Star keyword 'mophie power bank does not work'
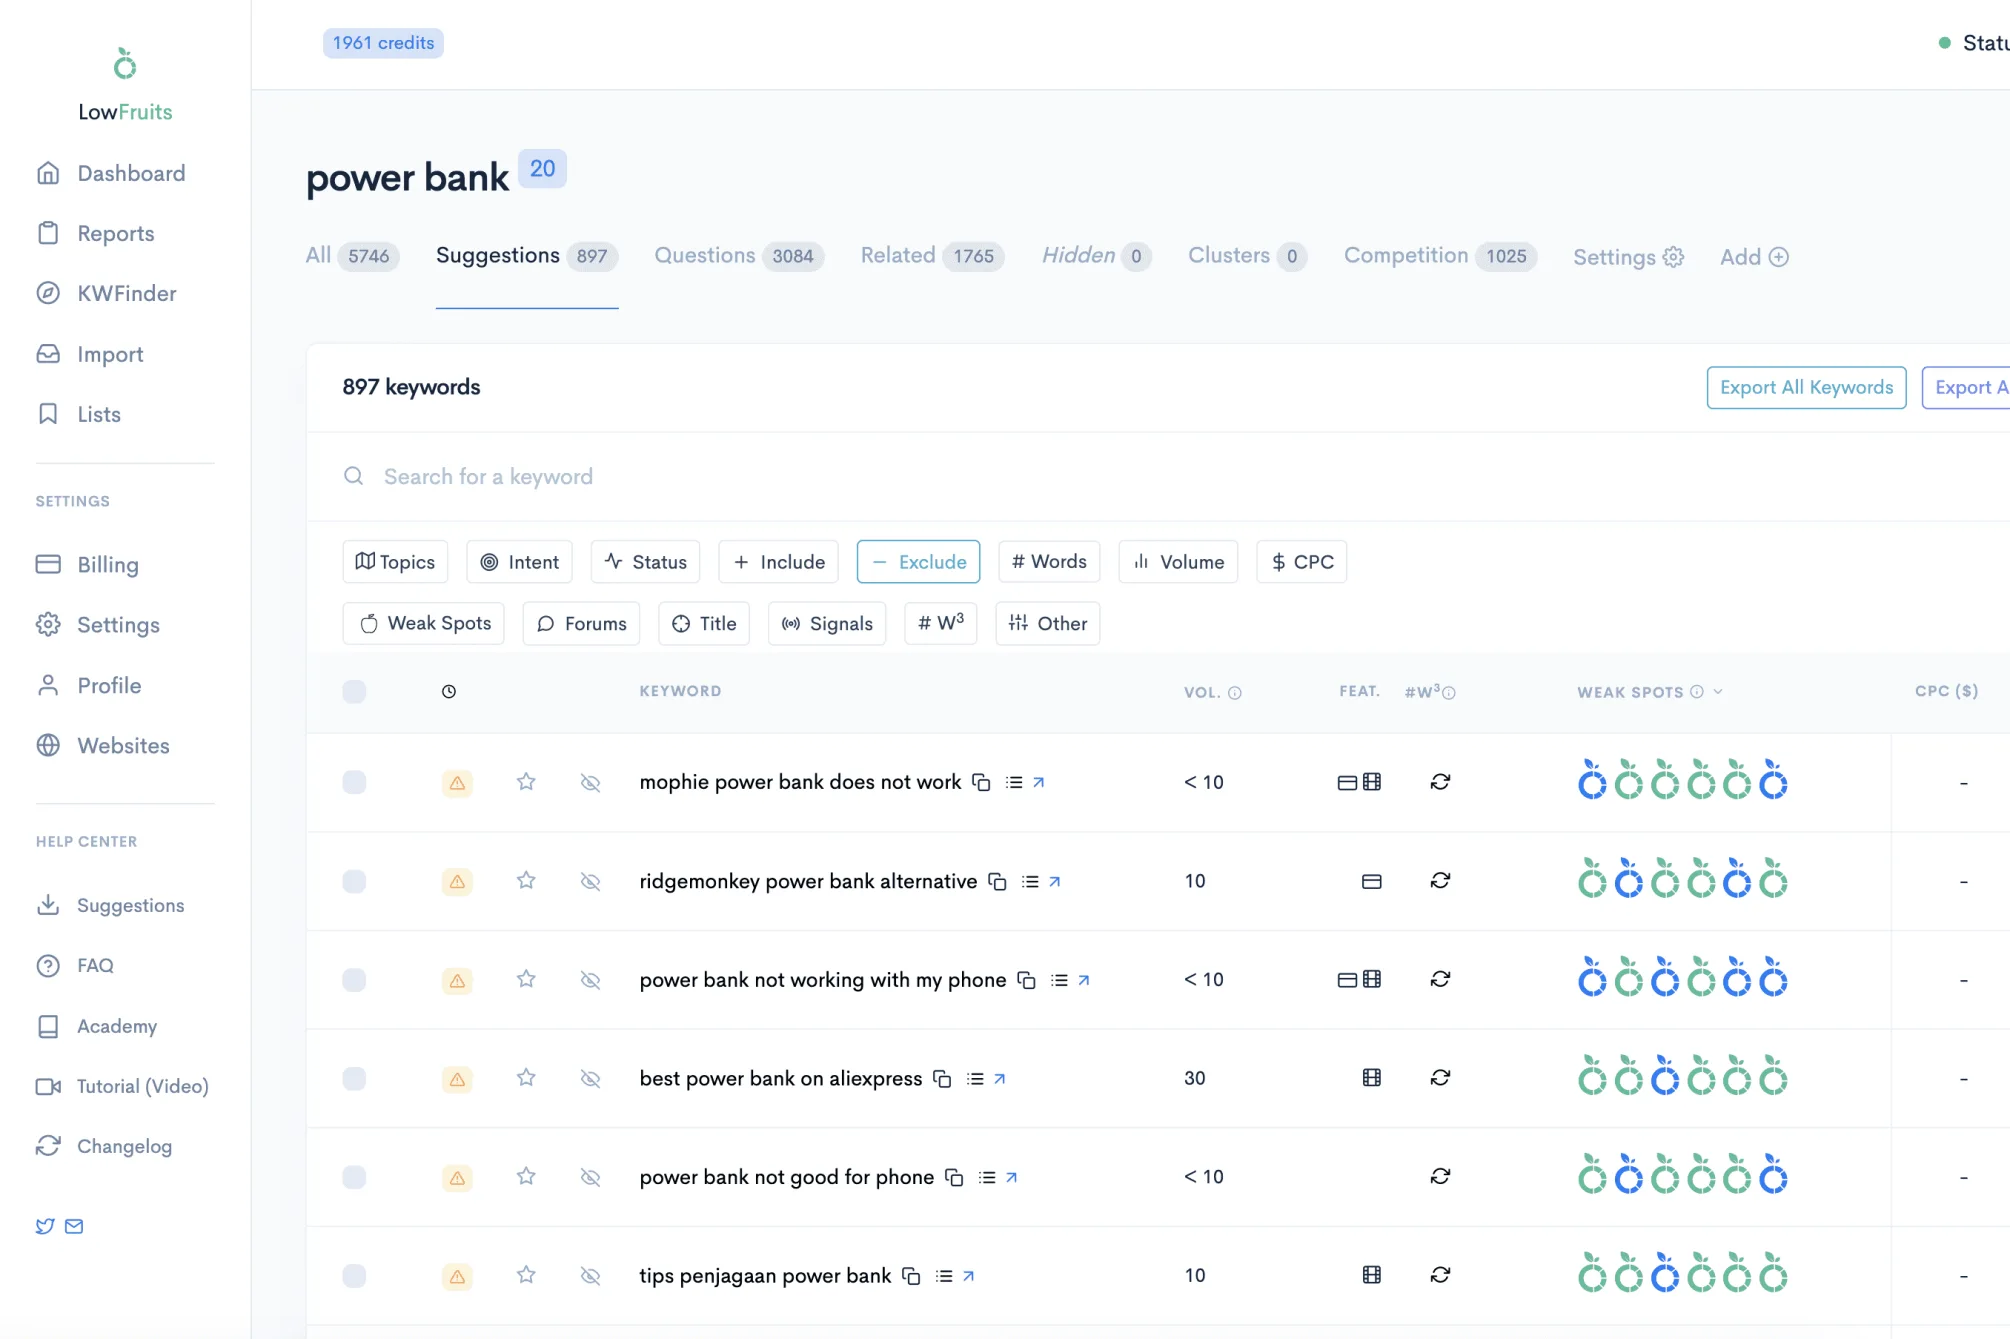Viewport: 2010px width, 1339px height. (x=526, y=782)
